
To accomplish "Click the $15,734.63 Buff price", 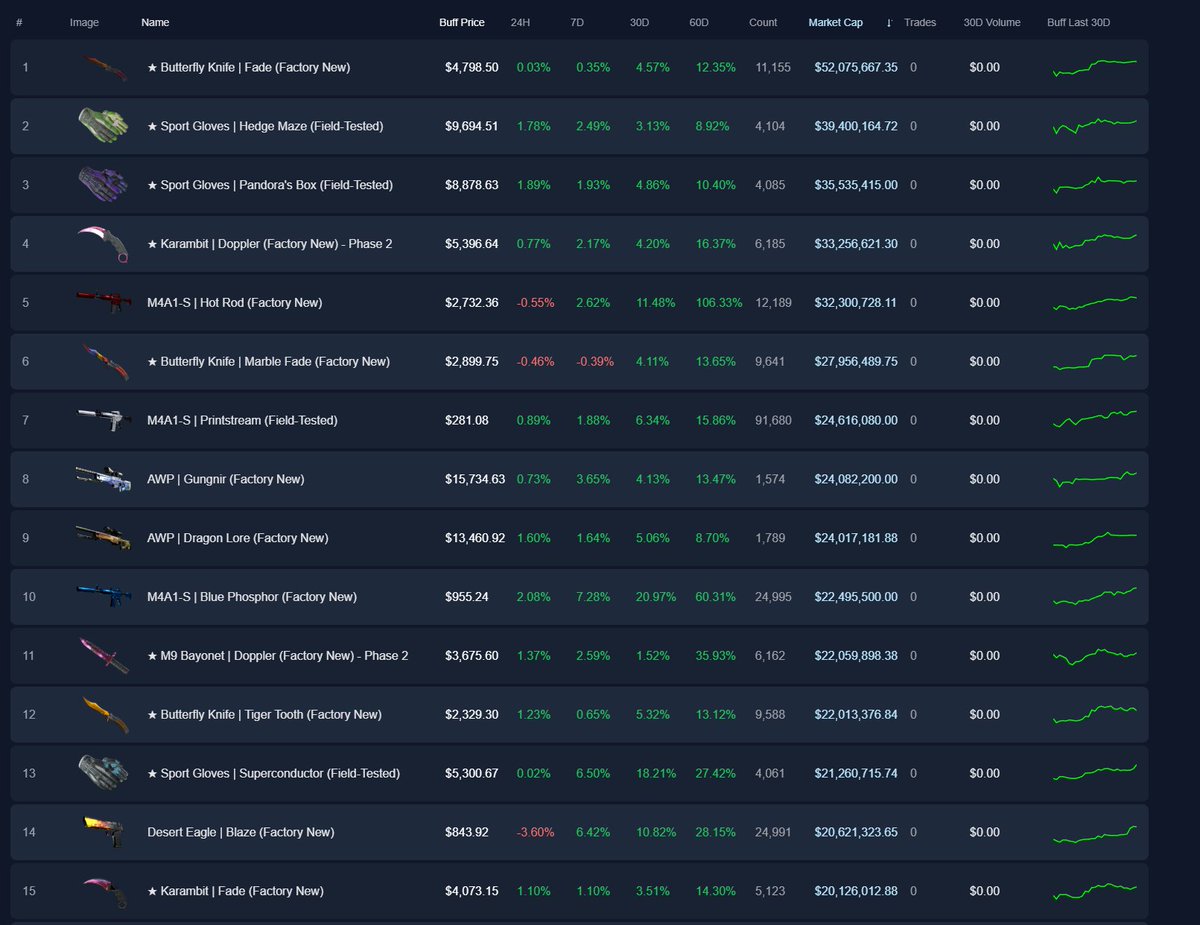I will point(475,479).
